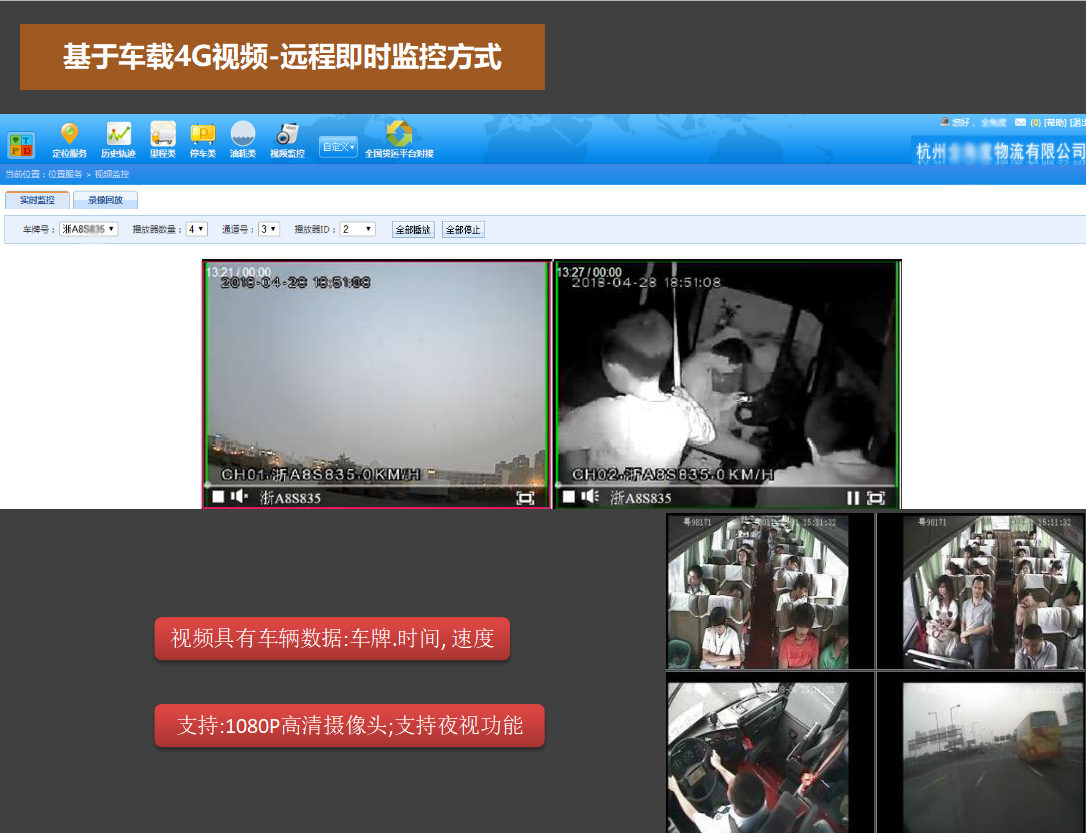This screenshot has width=1086, height=833.
Task: Switch to the 录像回放 playback tab
Action: click(105, 200)
